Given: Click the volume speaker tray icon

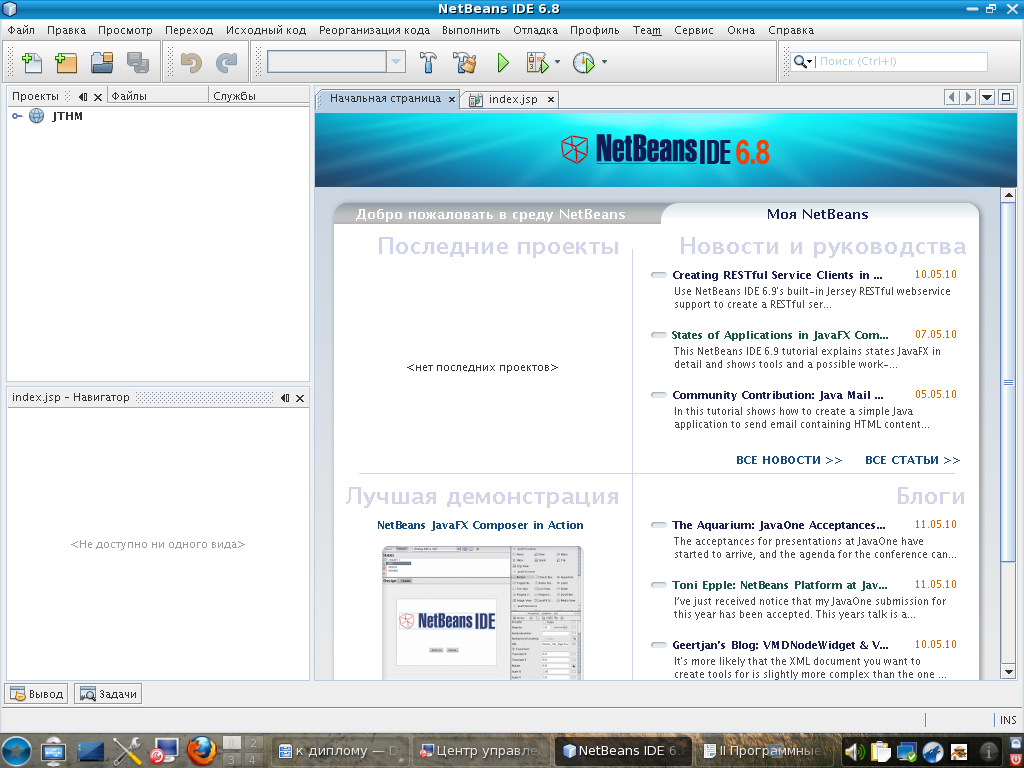Looking at the screenshot, I should (855, 752).
